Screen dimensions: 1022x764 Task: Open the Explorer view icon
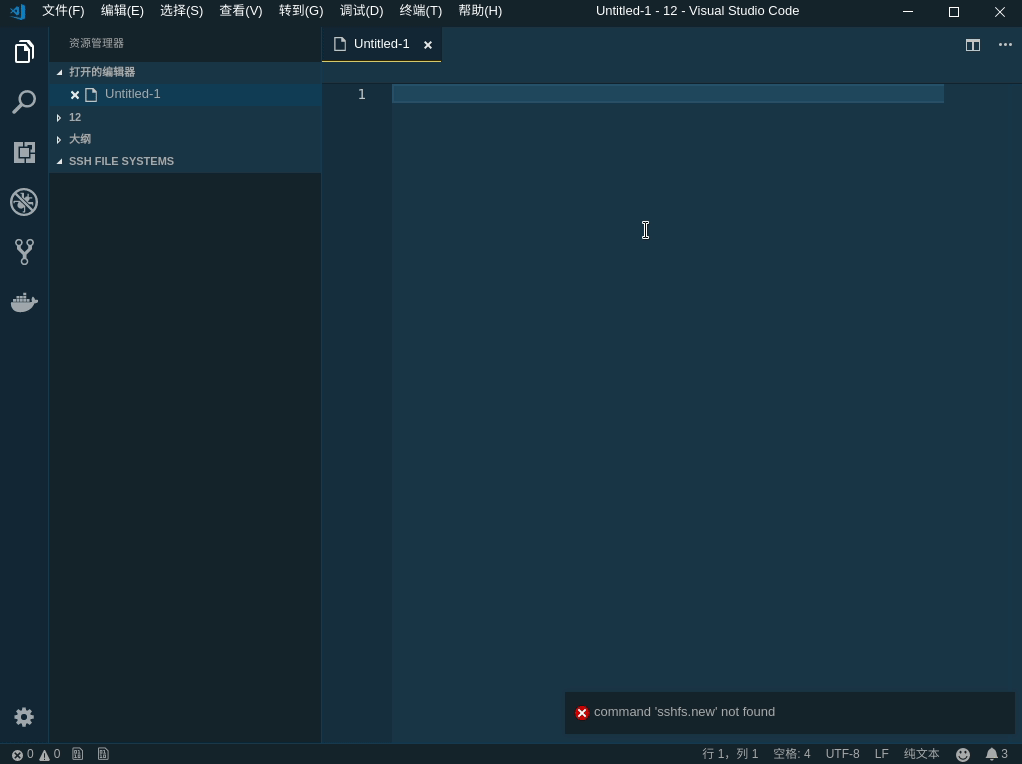coord(24,51)
